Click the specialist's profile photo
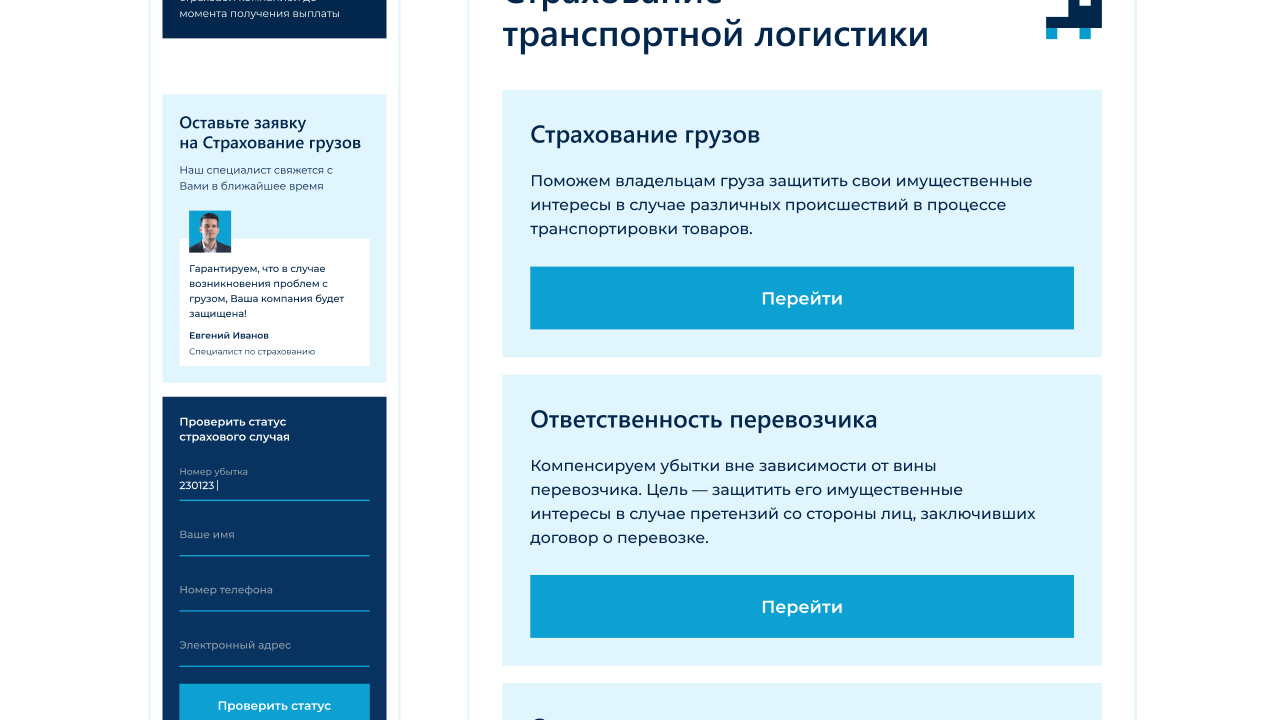 pyautogui.click(x=210, y=231)
